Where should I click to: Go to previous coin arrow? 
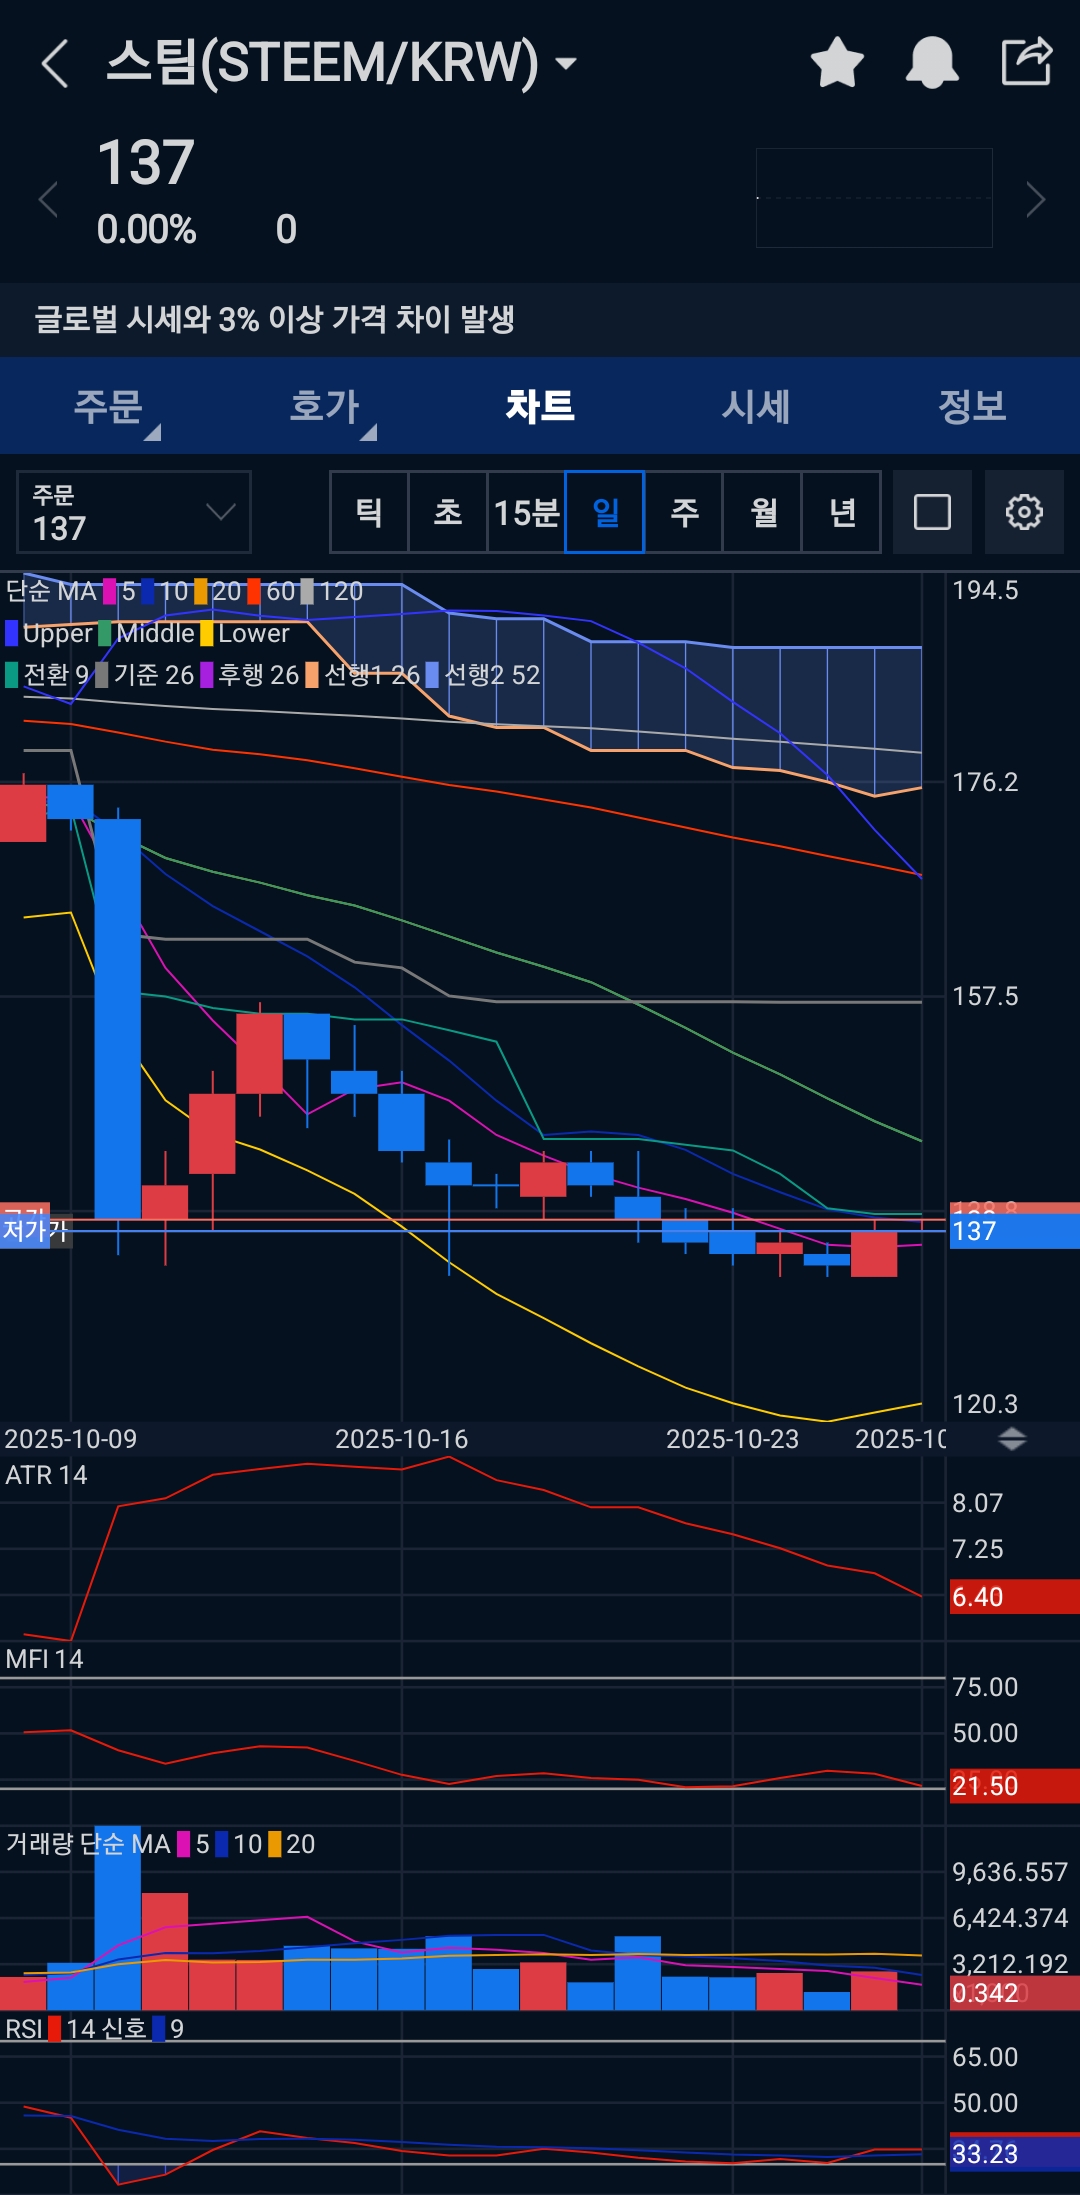point(47,199)
